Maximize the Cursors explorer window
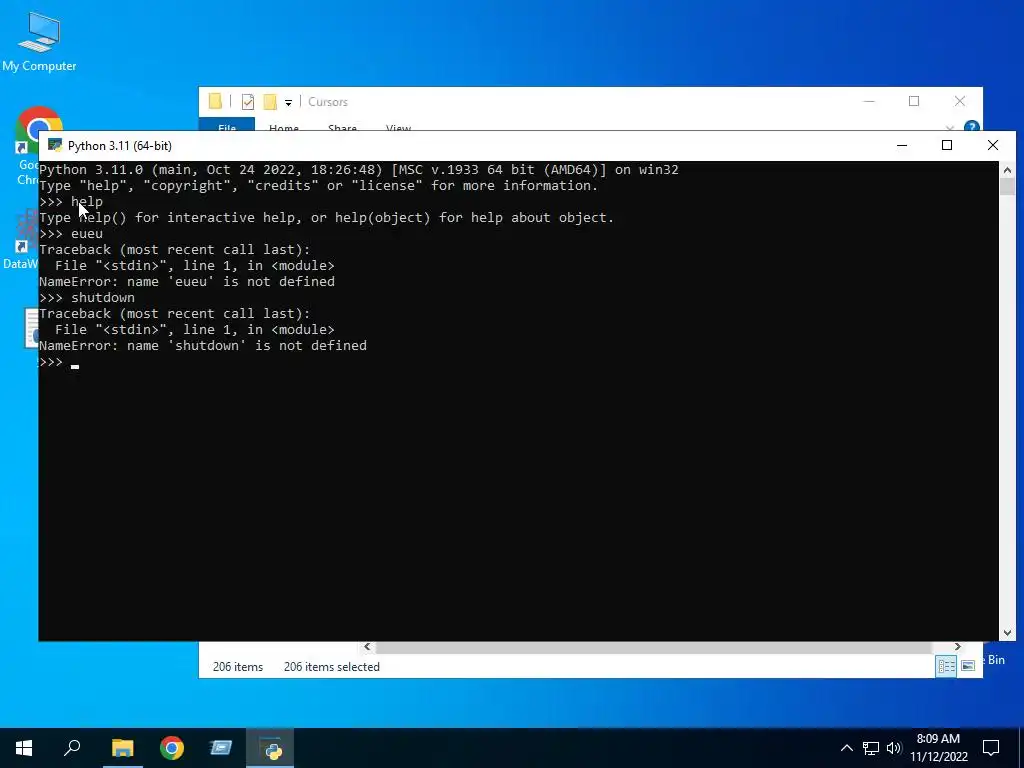The height and width of the screenshot is (768, 1024). pyautogui.click(x=914, y=101)
